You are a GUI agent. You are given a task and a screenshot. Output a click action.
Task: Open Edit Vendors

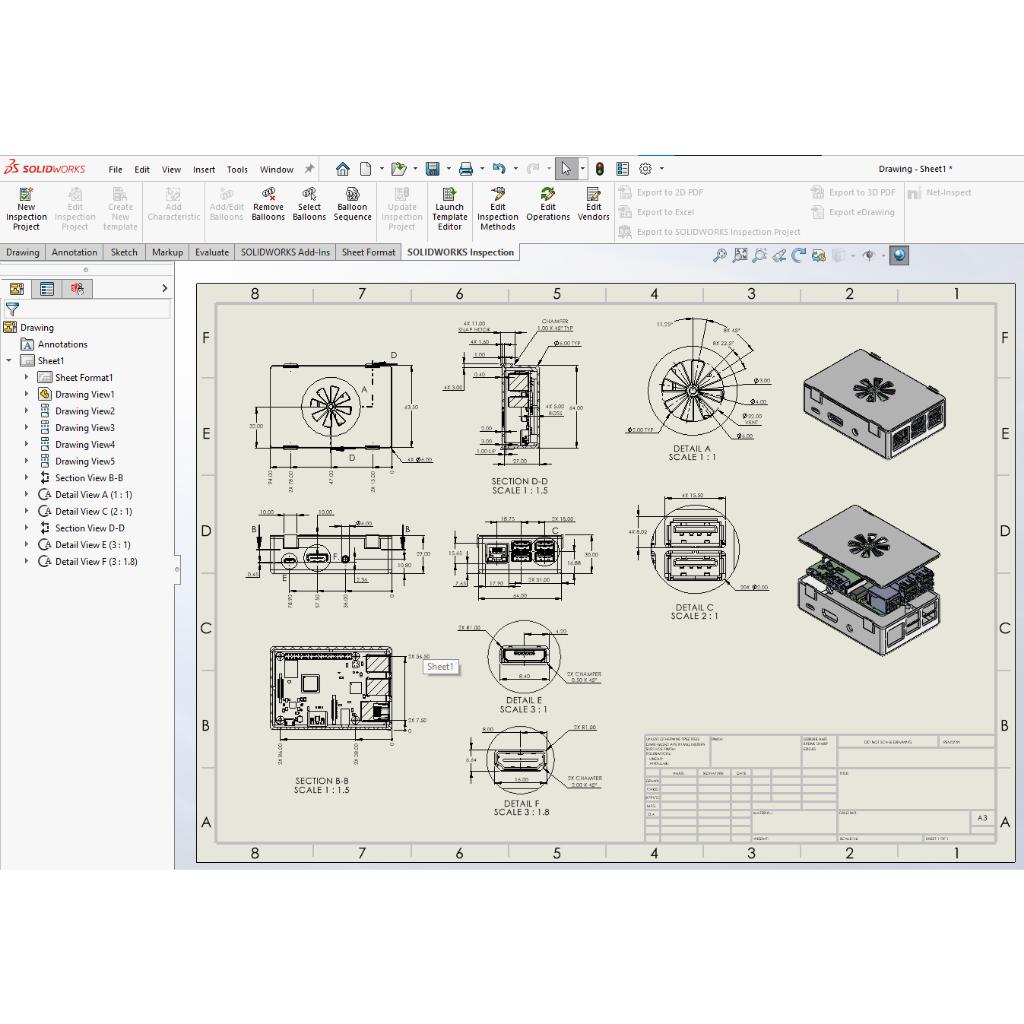coord(593,204)
